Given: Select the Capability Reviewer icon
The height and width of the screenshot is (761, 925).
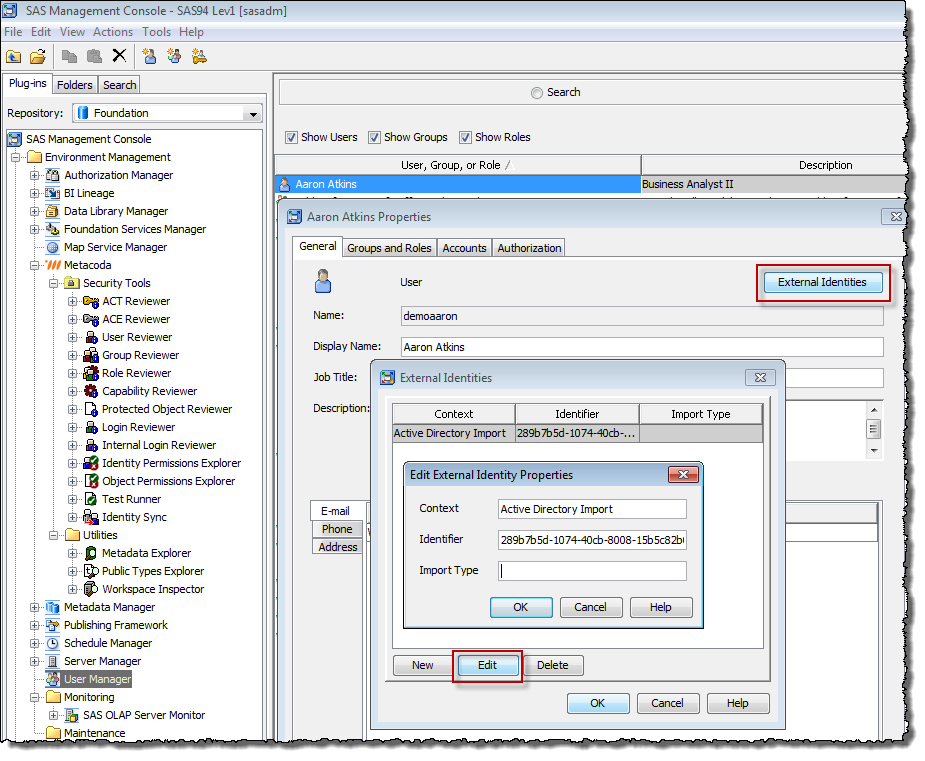Looking at the screenshot, I should 91,391.
